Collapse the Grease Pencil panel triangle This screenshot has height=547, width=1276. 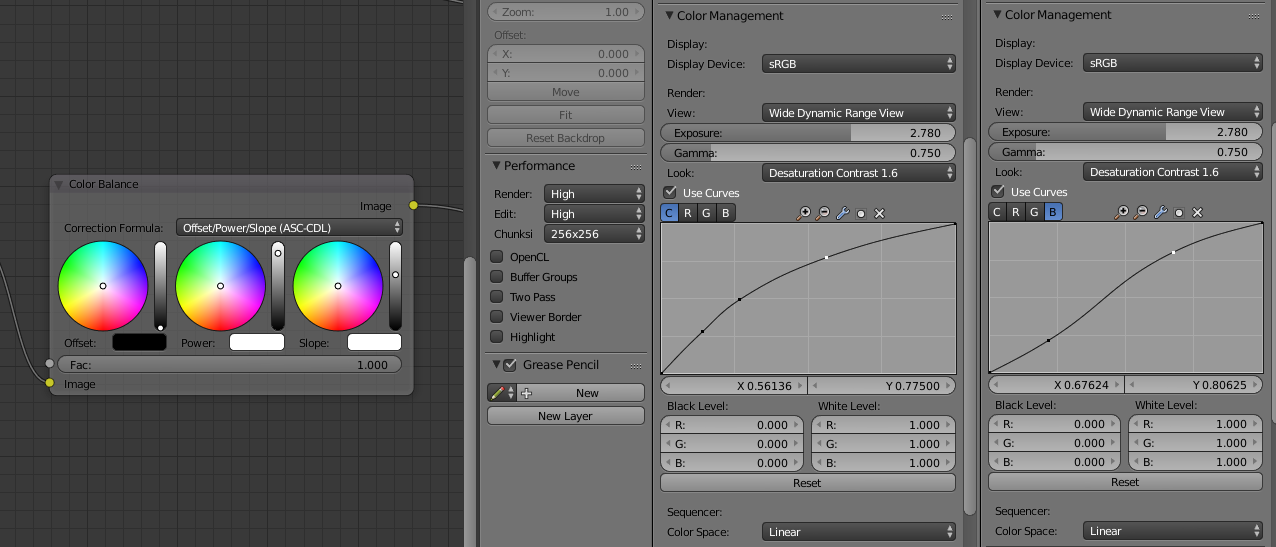click(x=495, y=365)
